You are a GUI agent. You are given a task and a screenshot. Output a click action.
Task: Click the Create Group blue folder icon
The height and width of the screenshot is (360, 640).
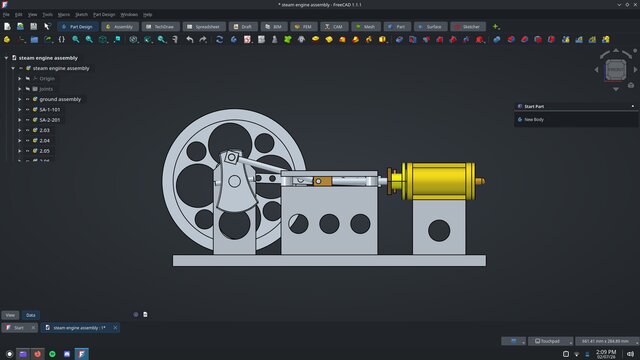click(x=34, y=40)
